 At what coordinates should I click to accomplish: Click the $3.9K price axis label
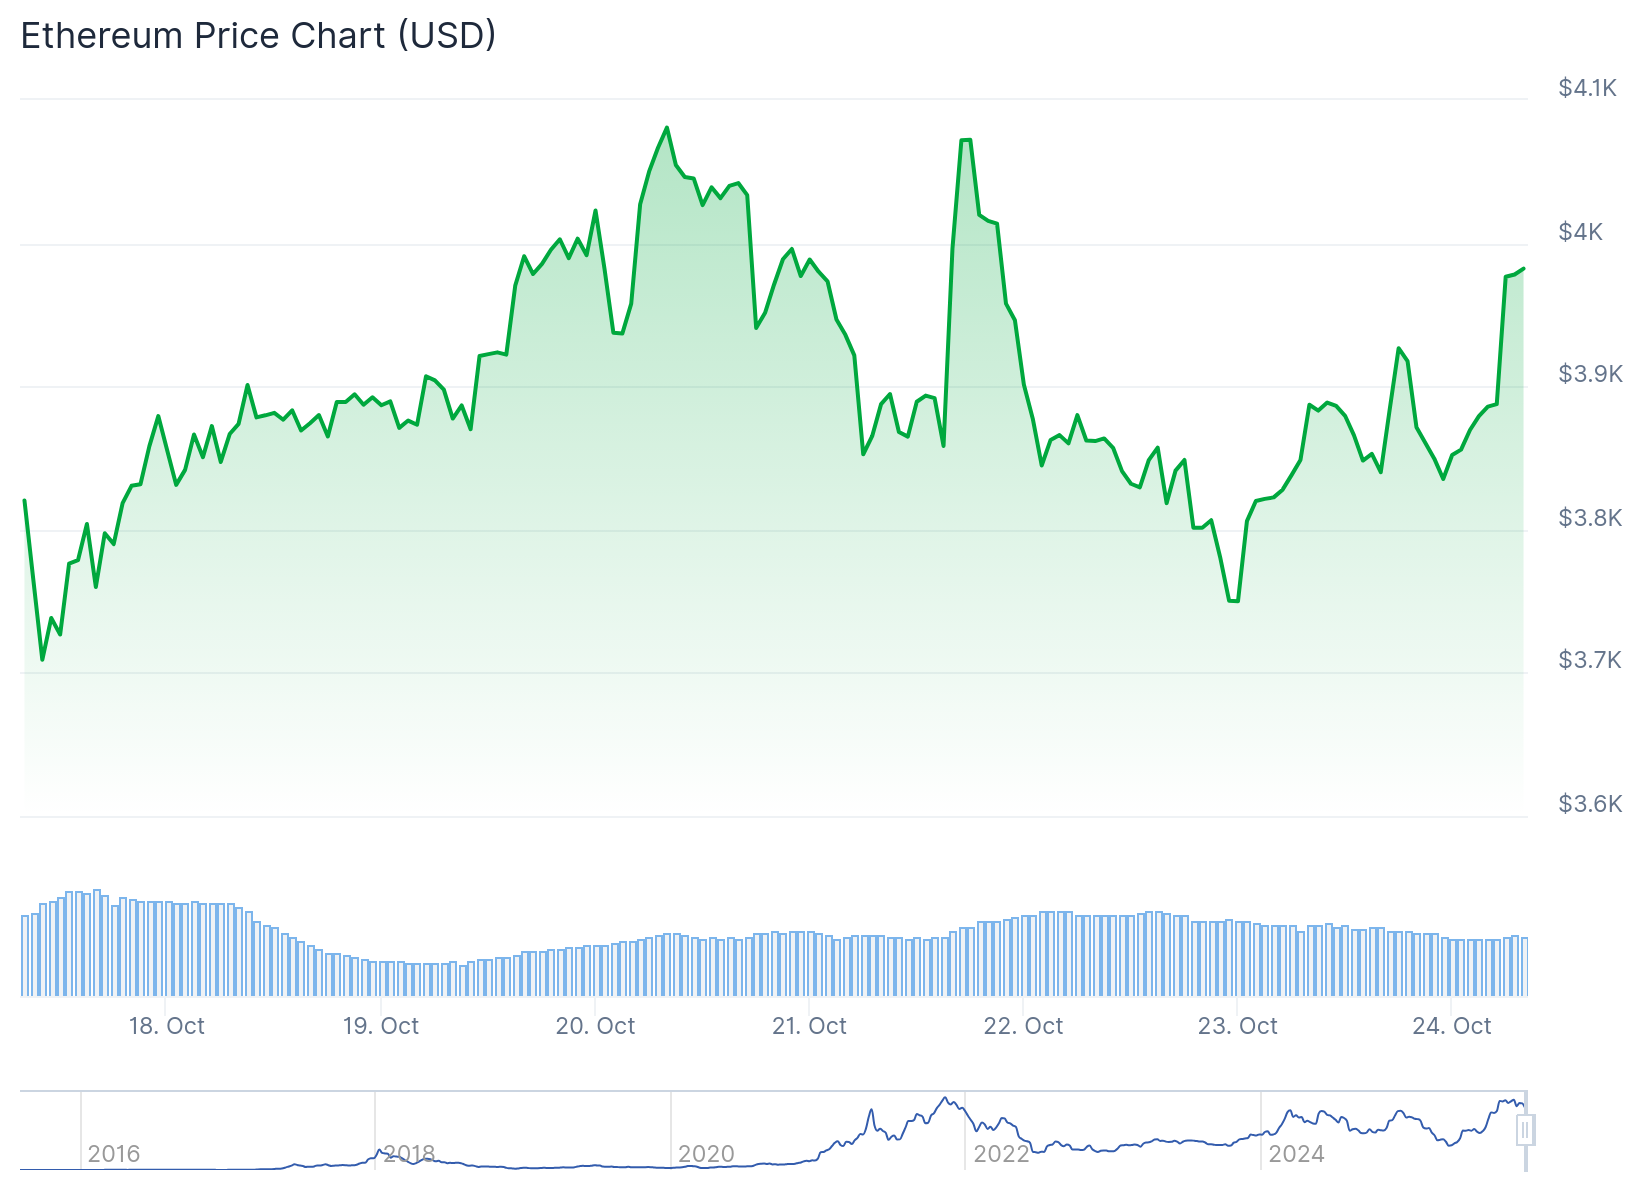click(1590, 374)
